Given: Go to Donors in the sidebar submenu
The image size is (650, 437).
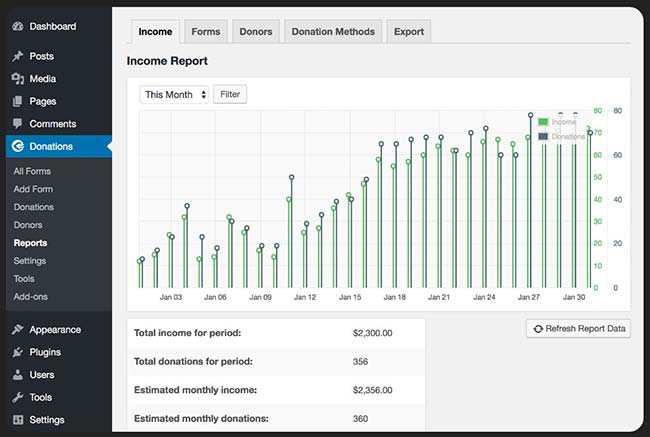Looking at the screenshot, I should (28, 225).
